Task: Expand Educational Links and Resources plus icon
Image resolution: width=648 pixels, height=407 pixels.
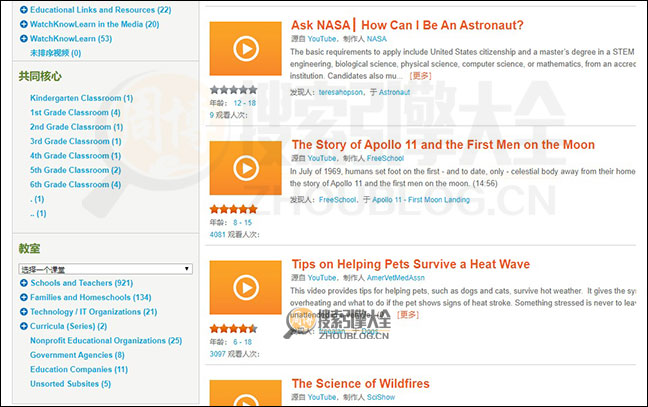Action: (x=24, y=10)
